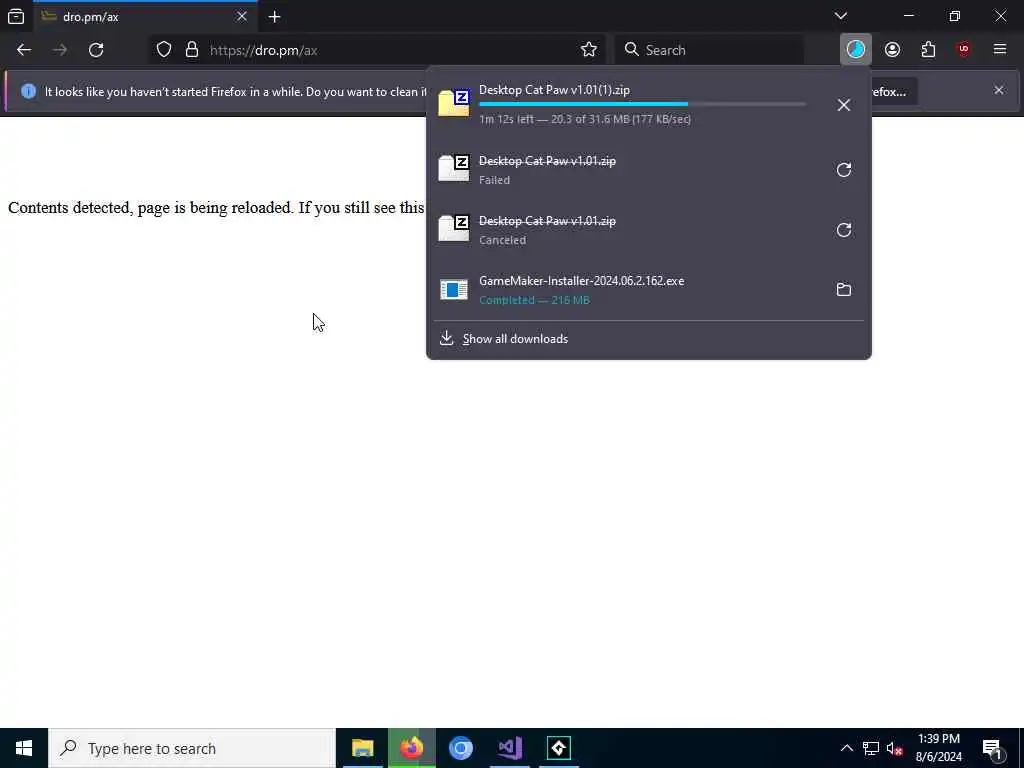Close the dro.pm/ax tab
The width and height of the screenshot is (1024, 768).
242,16
